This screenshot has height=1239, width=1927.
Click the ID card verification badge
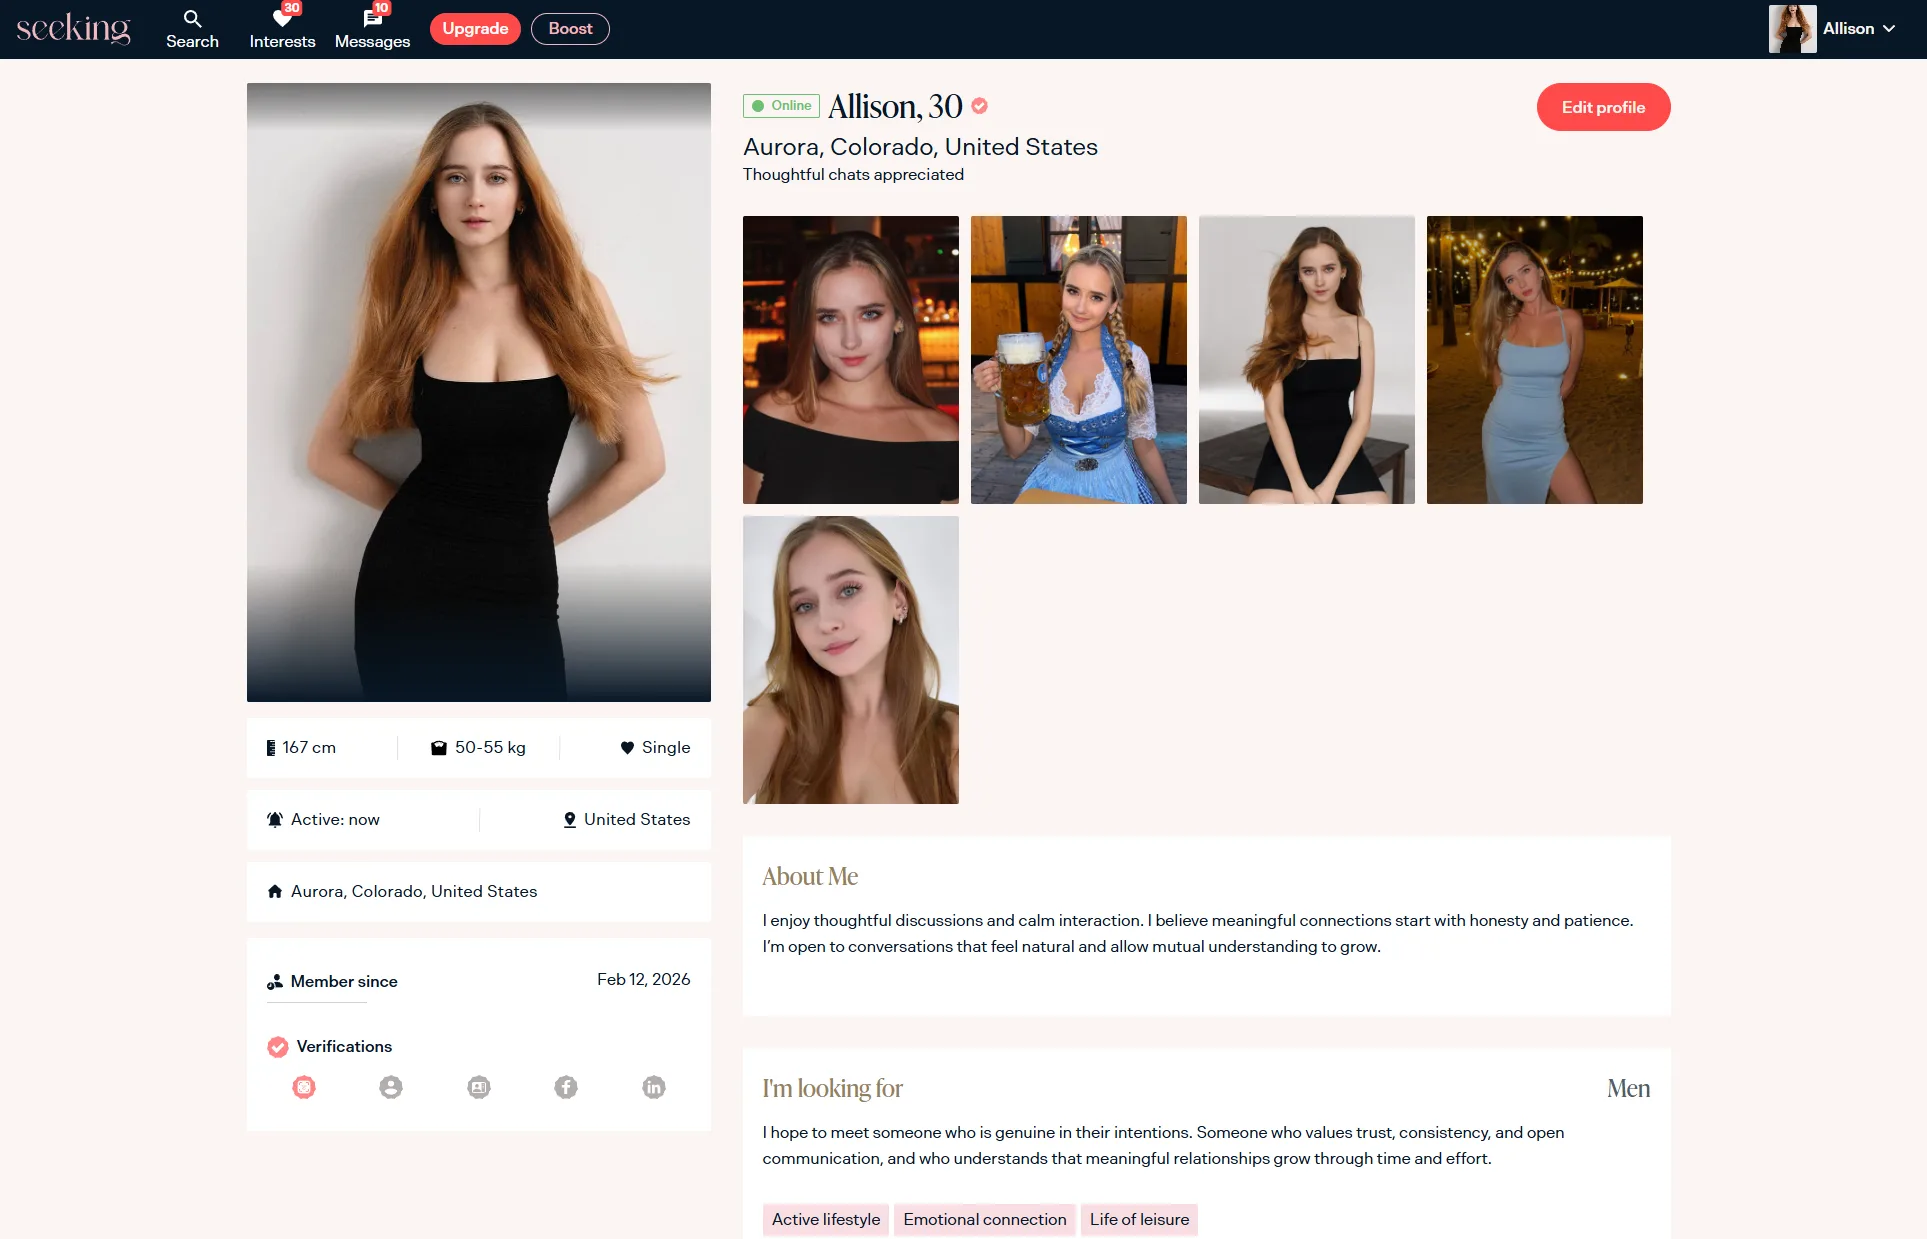(479, 1087)
